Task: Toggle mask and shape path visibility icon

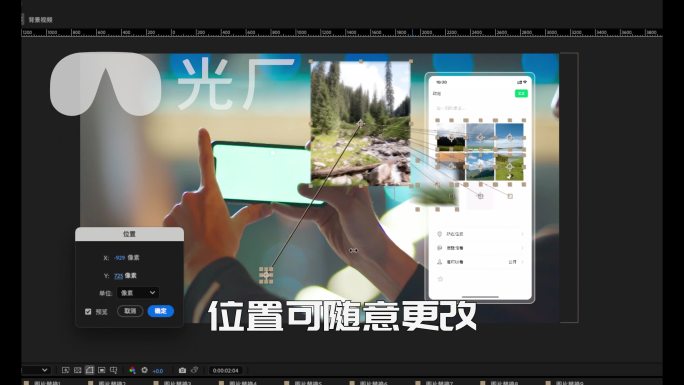Action: point(89,370)
